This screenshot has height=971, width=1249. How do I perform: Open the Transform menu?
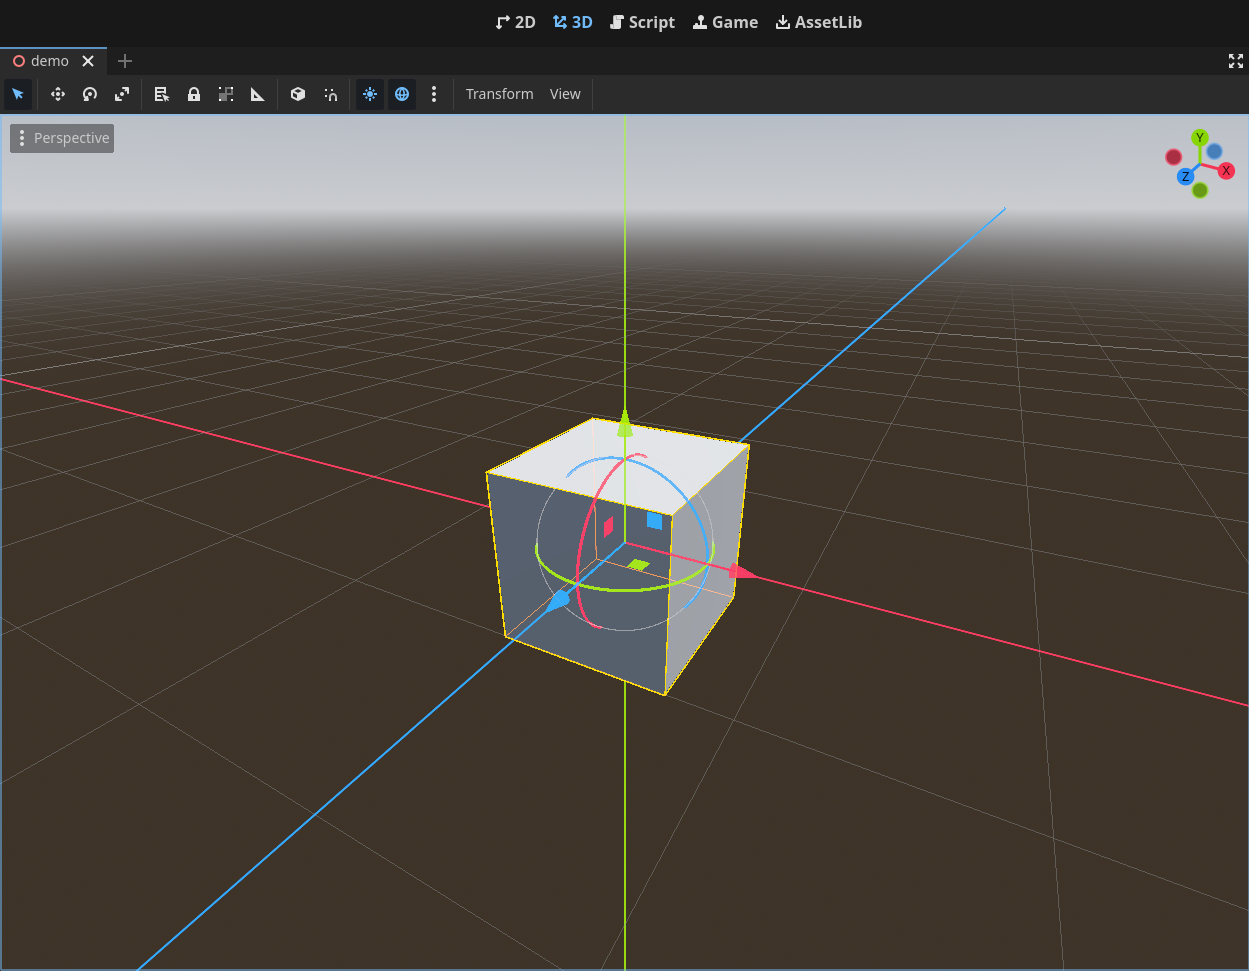499,94
